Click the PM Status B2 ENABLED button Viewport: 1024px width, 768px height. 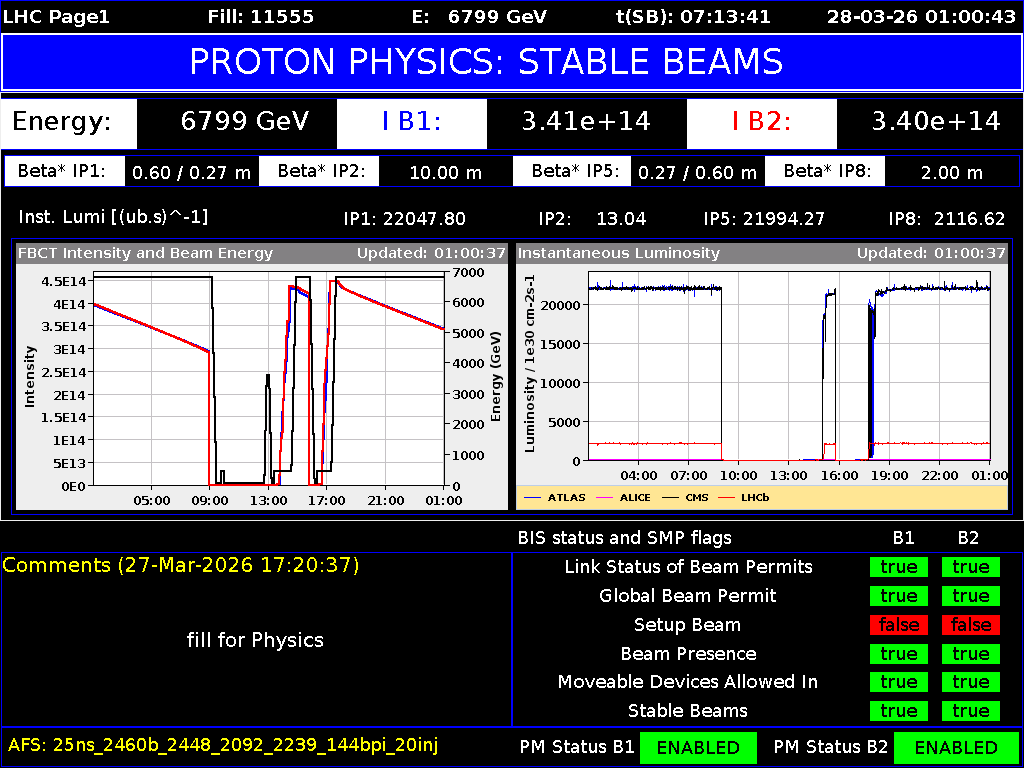pyautogui.click(x=957, y=747)
